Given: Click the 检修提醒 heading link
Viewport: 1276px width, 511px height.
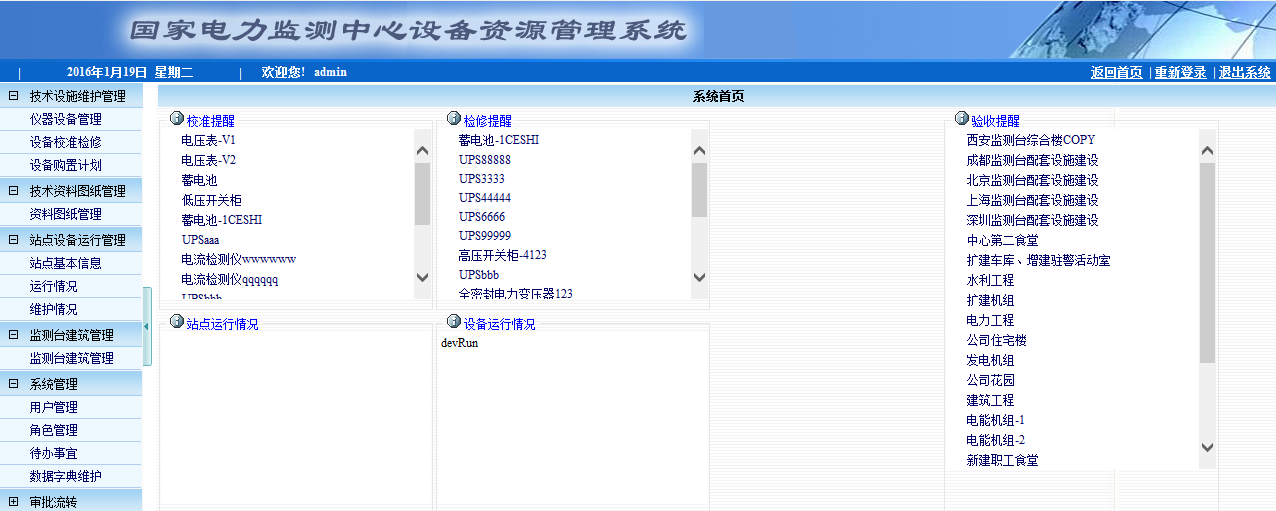Looking at the screenshot, I should pos(488,121).
